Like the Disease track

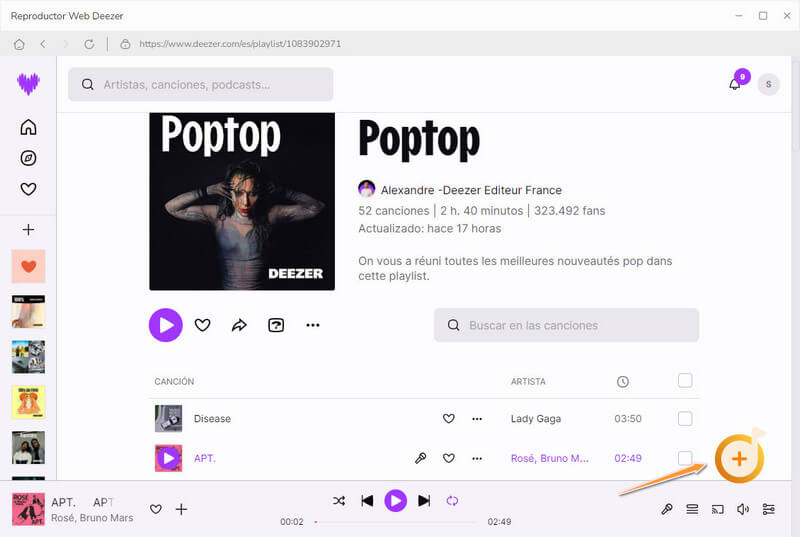pyautogui.click(x=448, y=419)
